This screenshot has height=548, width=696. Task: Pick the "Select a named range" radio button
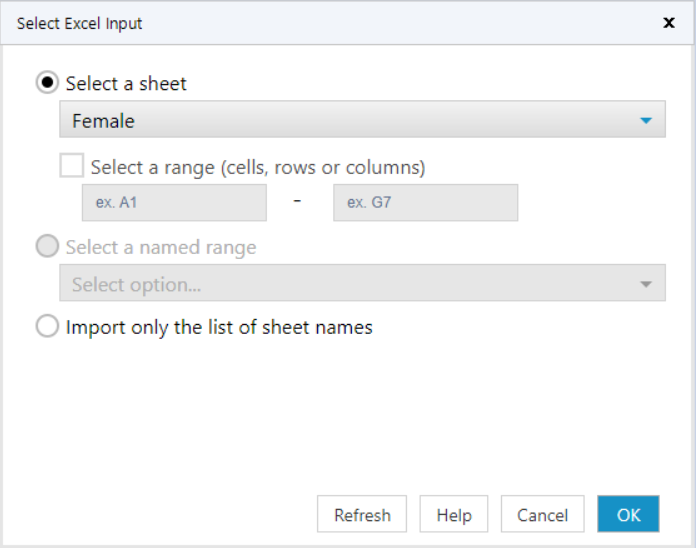[x=47, y=247]
